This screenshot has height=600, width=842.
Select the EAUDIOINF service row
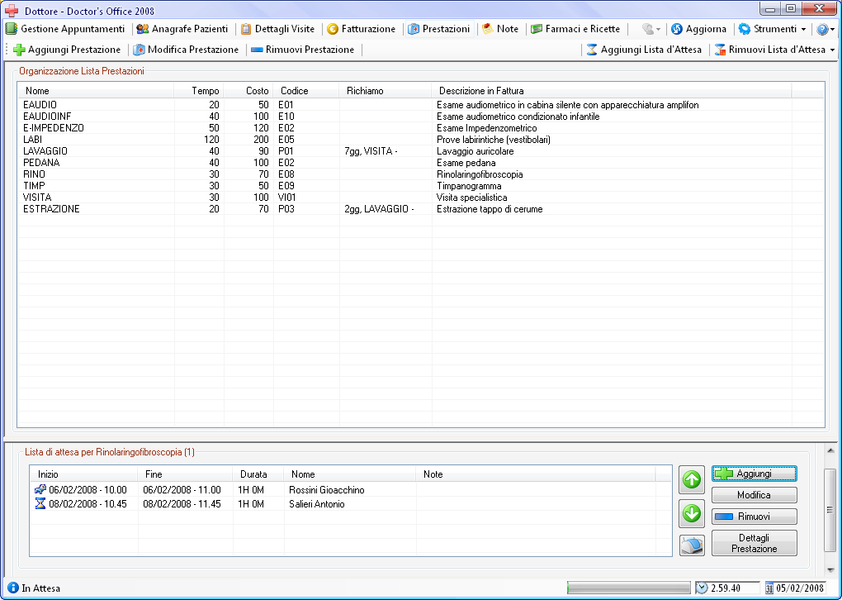(421, 117)
